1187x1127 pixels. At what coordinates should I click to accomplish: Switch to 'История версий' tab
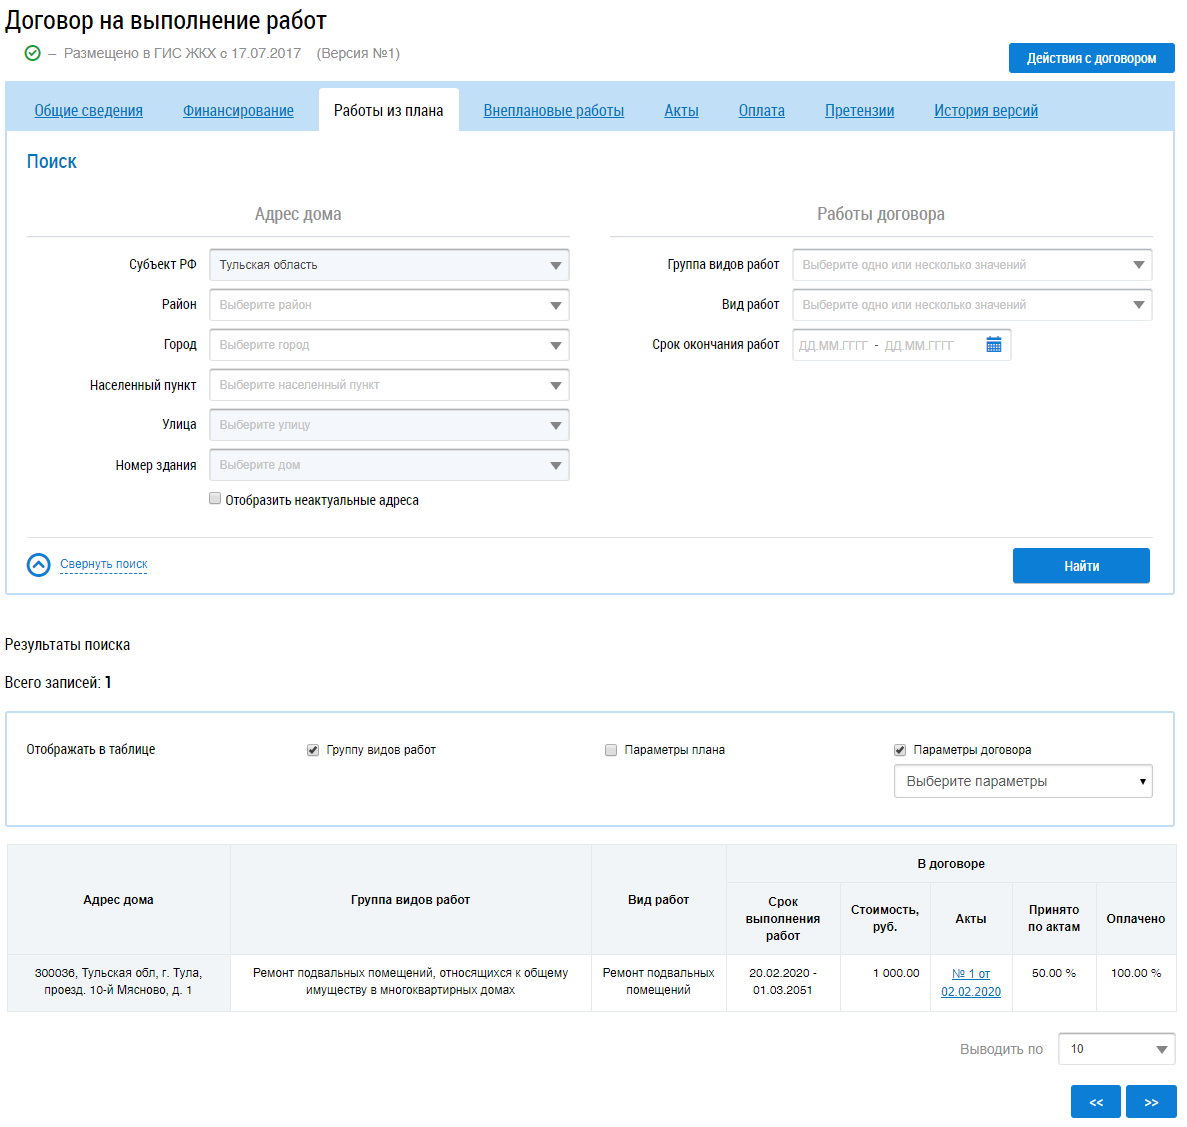pyautogui.click(x=985, y=111)
